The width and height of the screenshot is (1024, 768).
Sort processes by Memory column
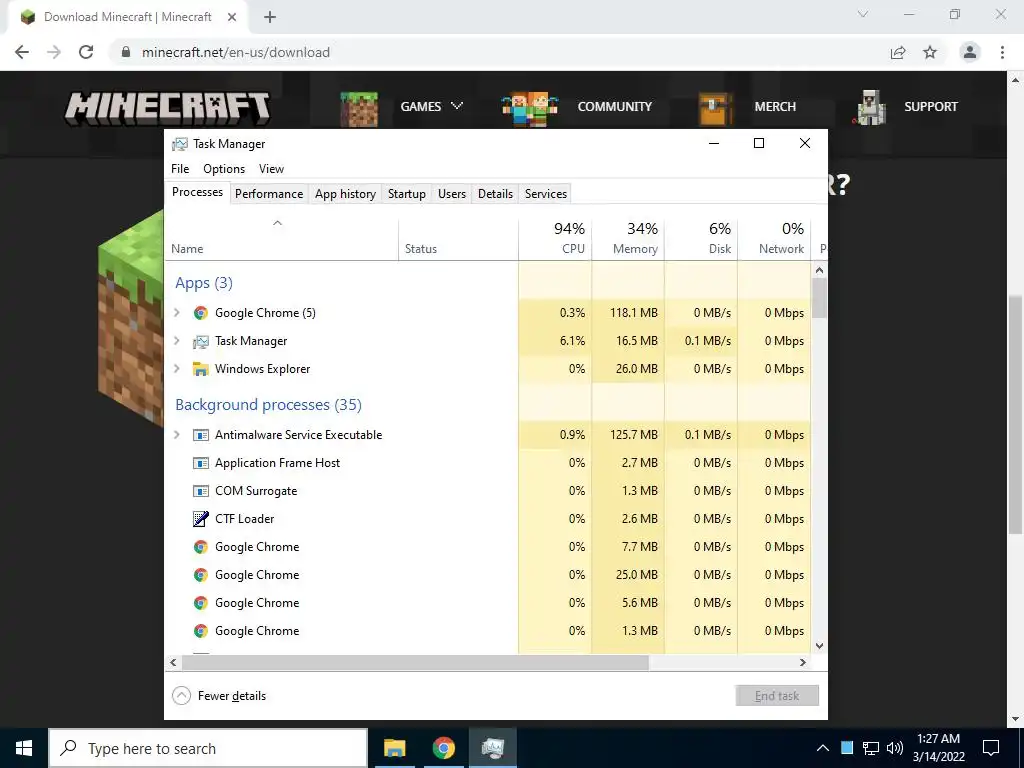coord(628,239)
